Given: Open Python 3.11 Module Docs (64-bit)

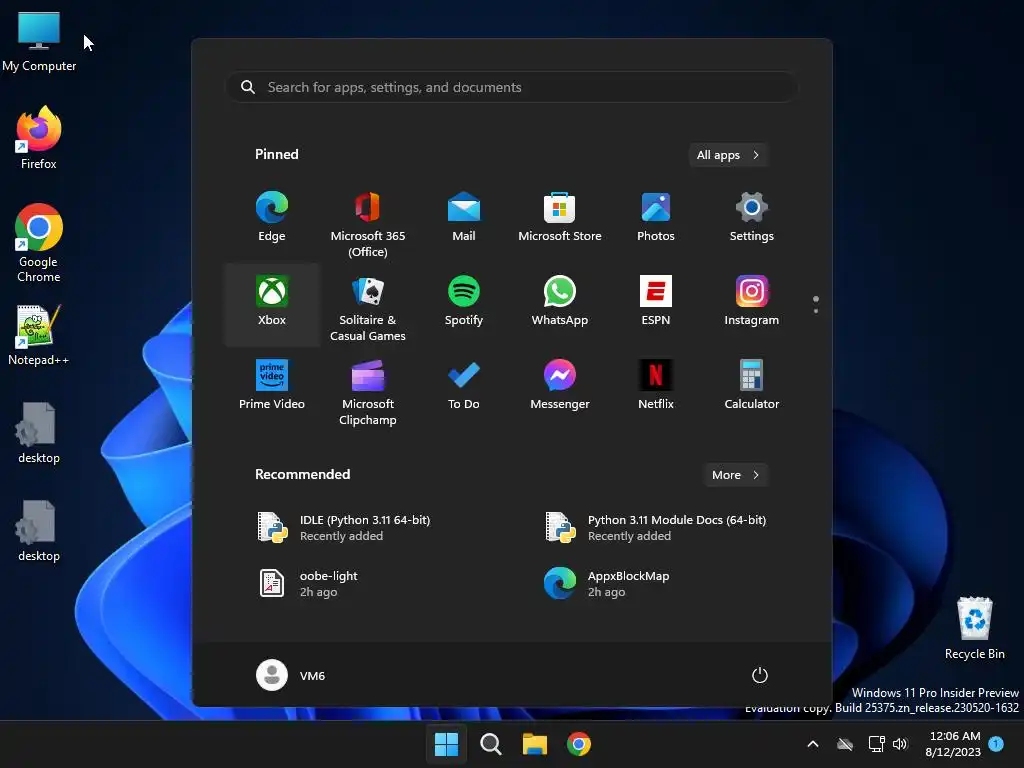Looking at the screenshot, I should pyautogui.click(x=655, y=528).
